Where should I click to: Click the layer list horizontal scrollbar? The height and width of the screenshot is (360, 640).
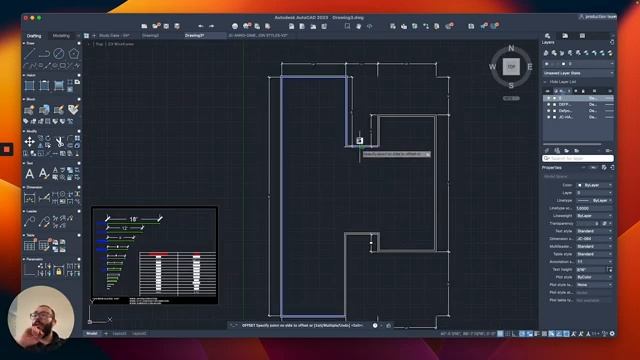coord(572,144)
